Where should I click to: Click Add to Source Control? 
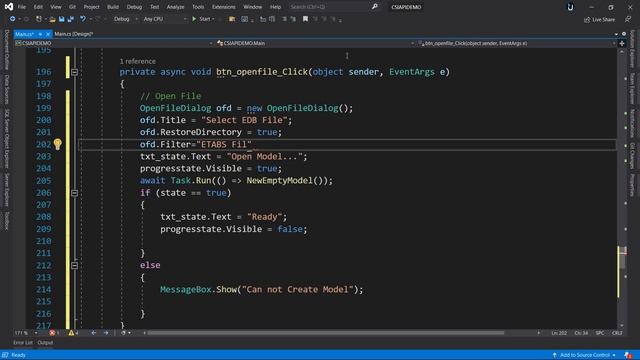point(584,355)
